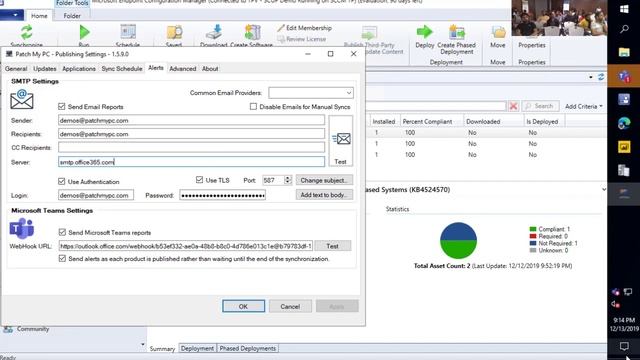The image size is (640, 360).
Task: Click the Is Deployed column header
Action: 543,121
